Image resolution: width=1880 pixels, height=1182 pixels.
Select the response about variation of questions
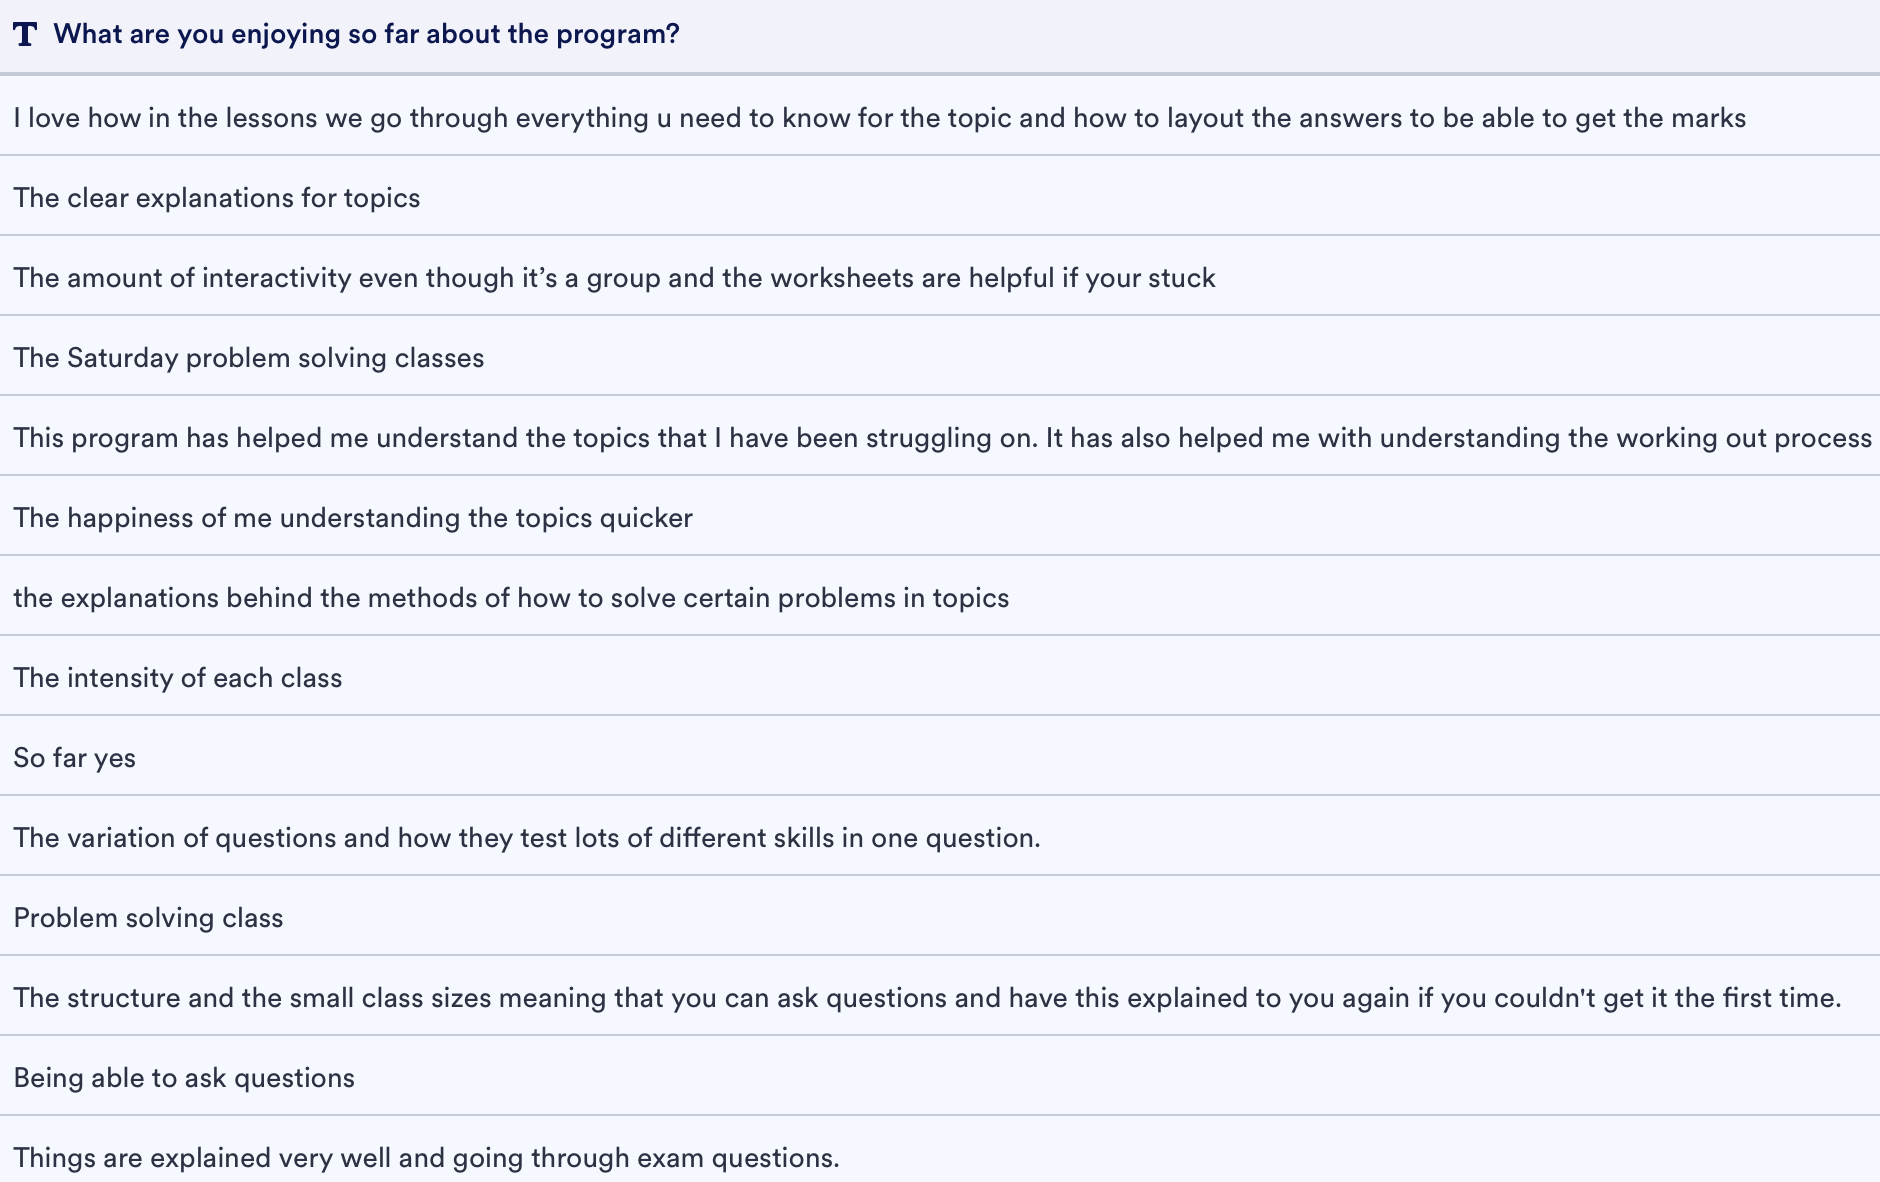pos(527,838)
